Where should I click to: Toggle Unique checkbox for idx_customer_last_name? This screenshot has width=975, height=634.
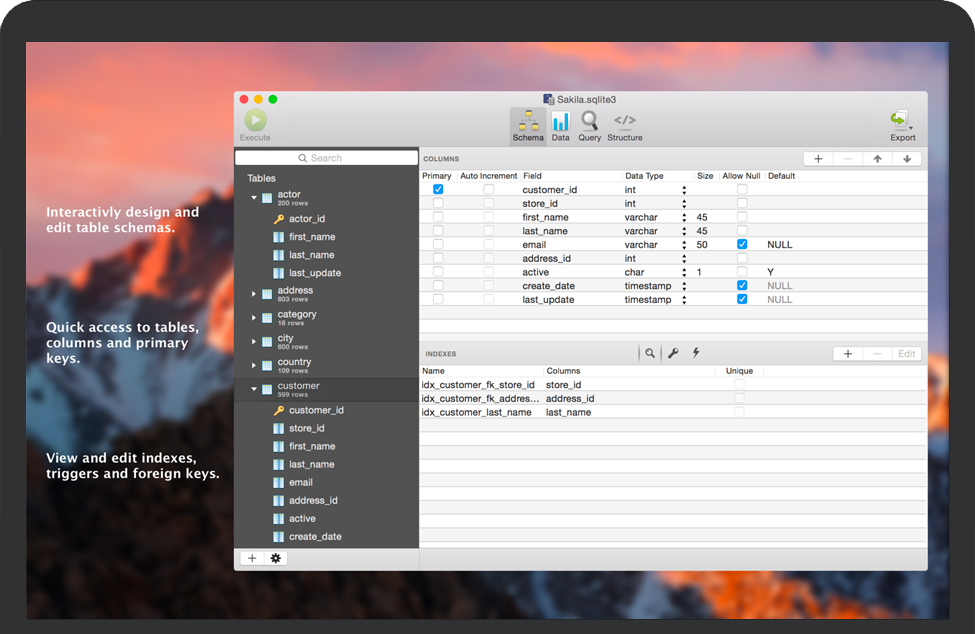coord(739,412)
